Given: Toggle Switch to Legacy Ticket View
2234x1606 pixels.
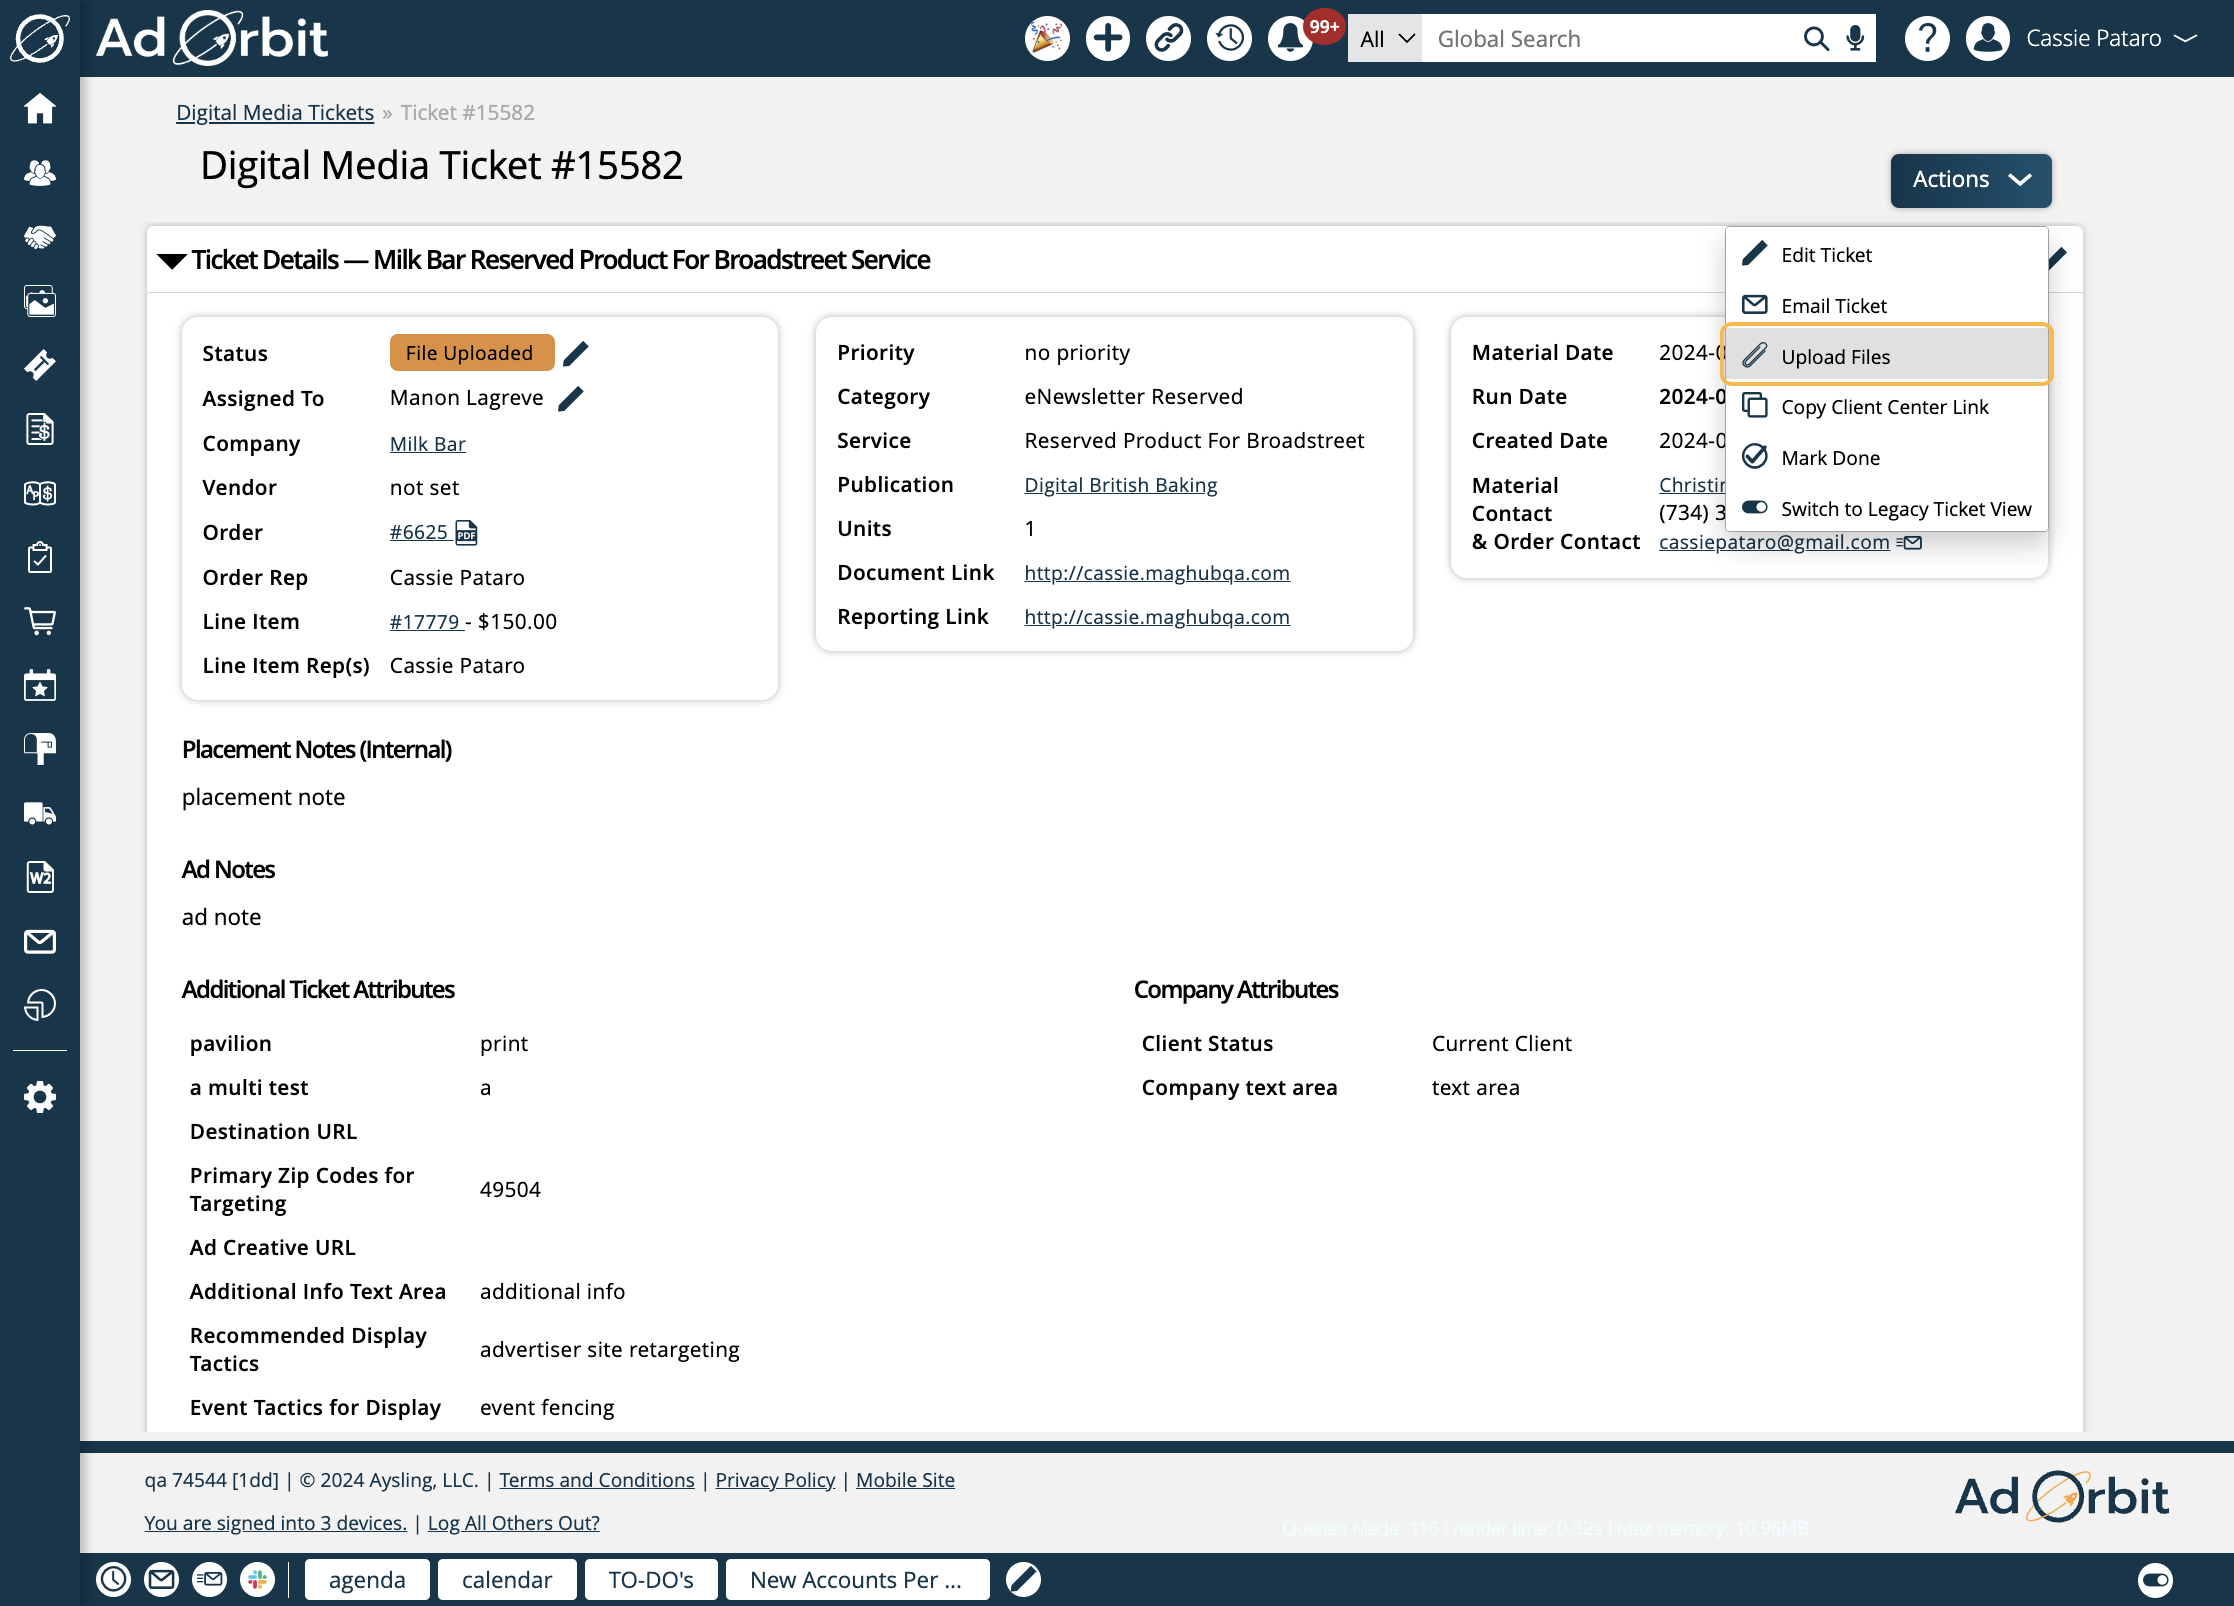Looking at the screenshot, I should point(1887,508).
